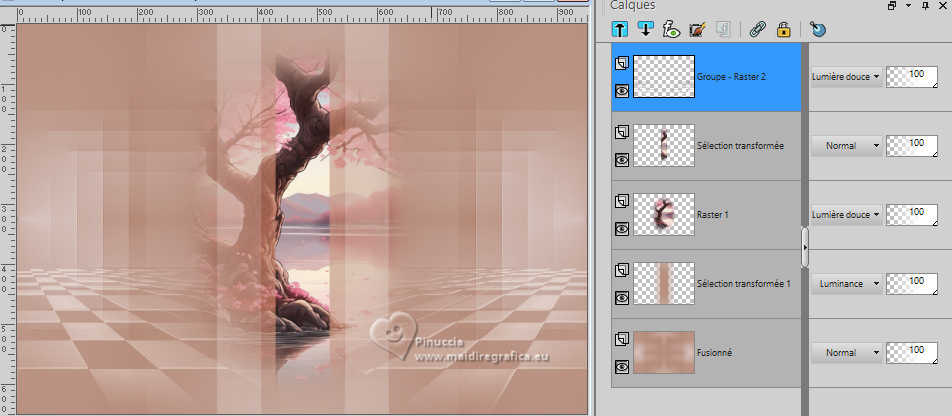Click the horizontal ruler above the canvas
This screenshot has height=416, width=952.
click(x=302, y=15)
